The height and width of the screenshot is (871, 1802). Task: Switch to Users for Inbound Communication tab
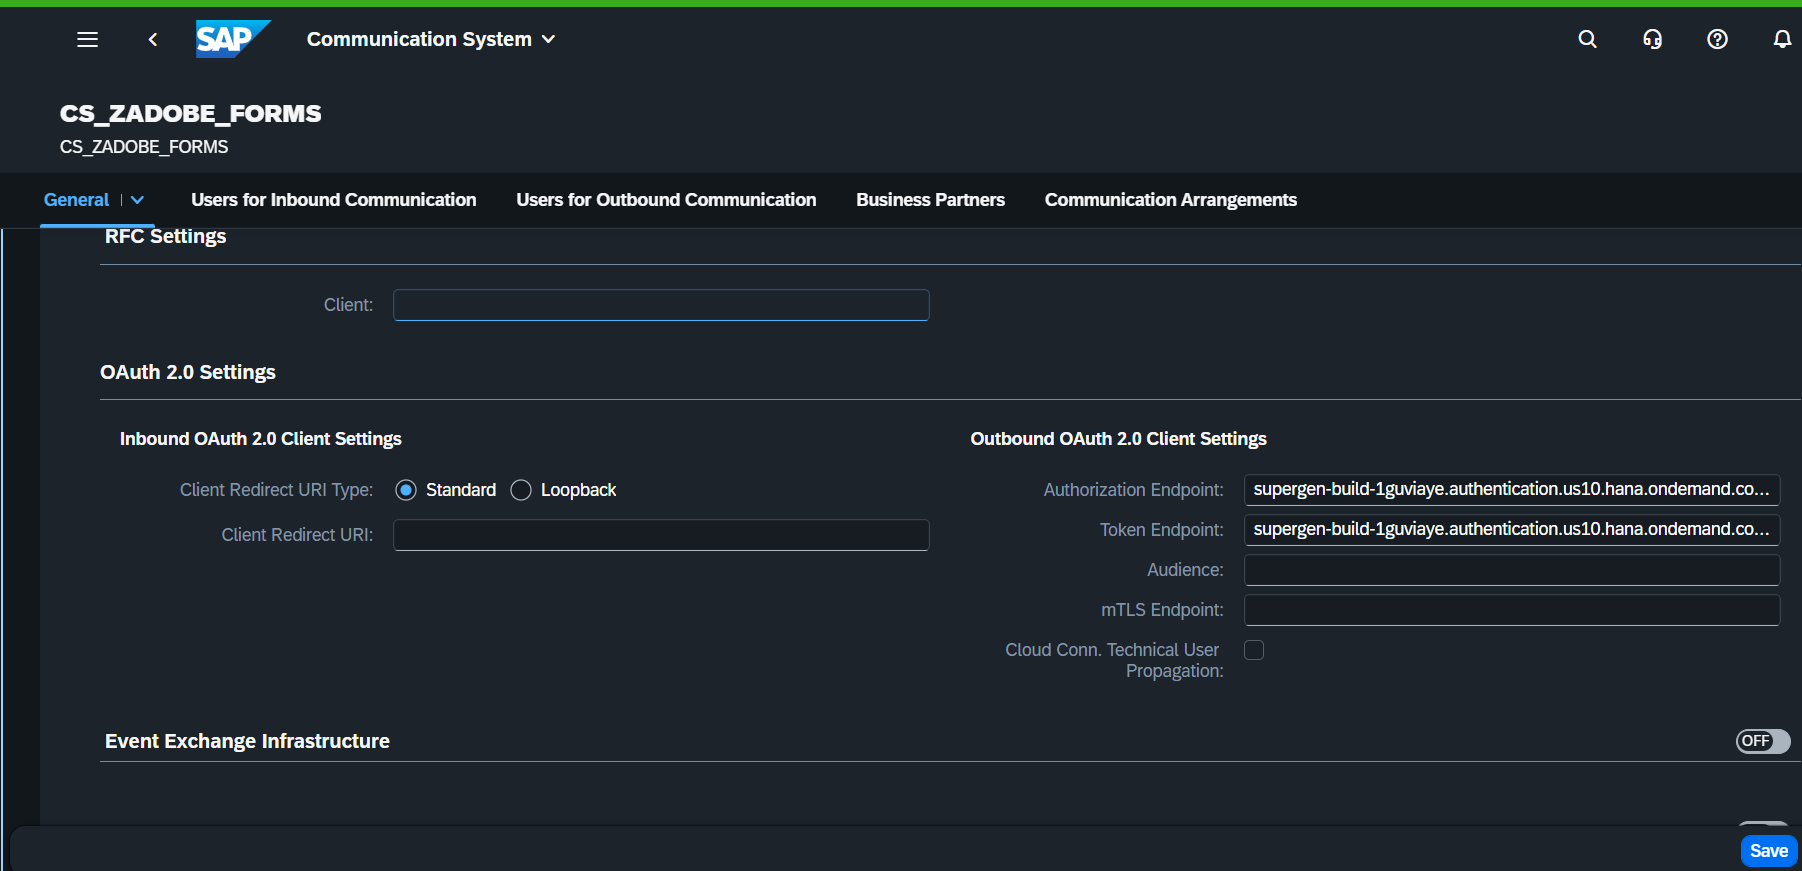pos(333,200)
